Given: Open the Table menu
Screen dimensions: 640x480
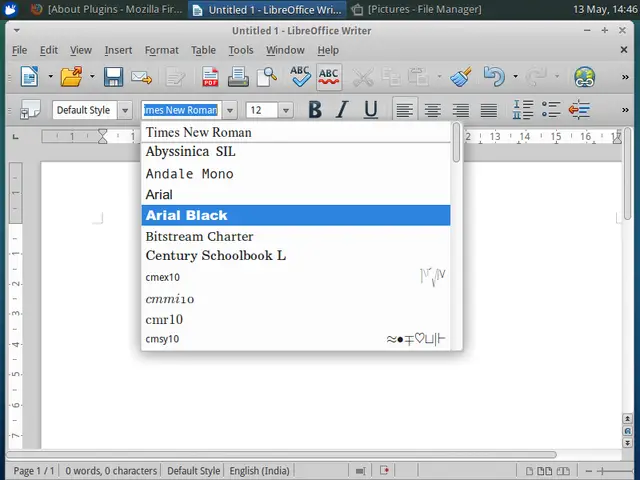Looking at the screenshot, I should 203,50.
